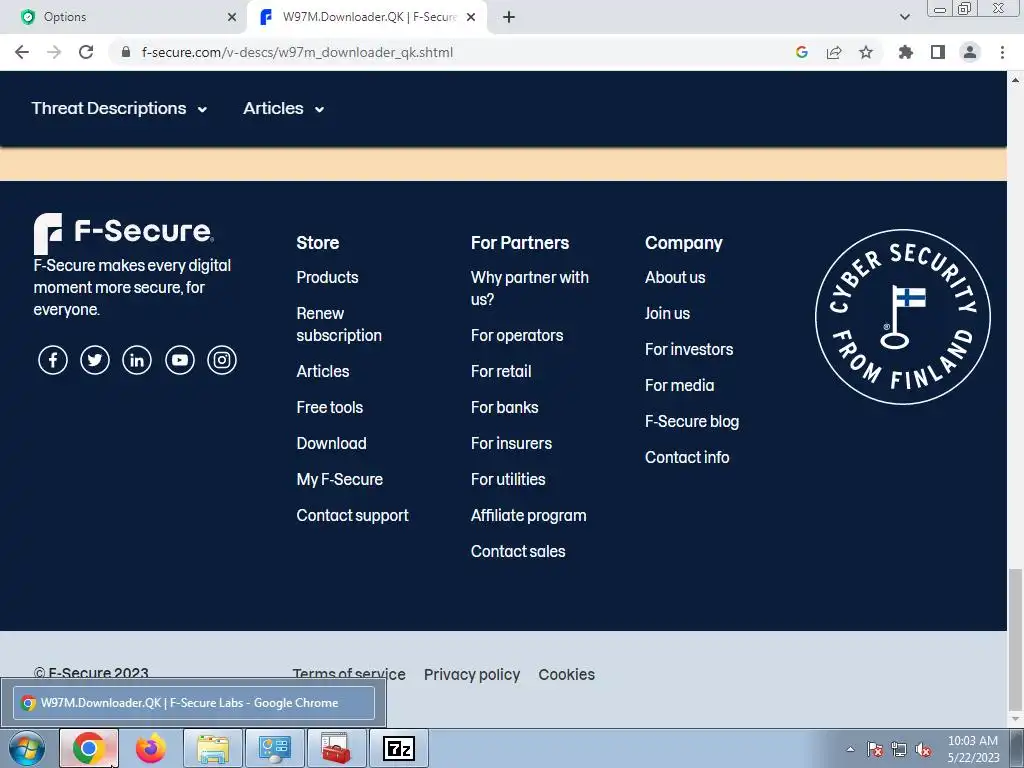The image size is (1024, 768).
Task: Open File Explorer from taskbar
Action: point(213,748)
